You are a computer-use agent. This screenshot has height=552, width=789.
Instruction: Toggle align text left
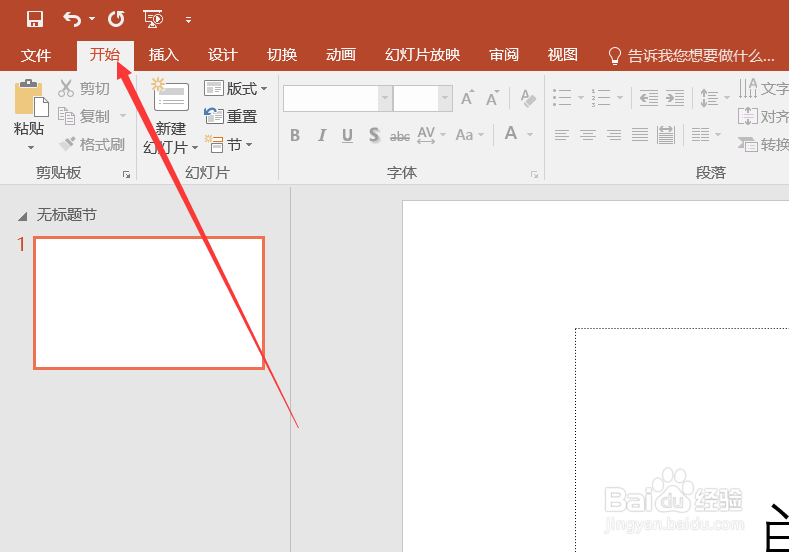click(x=562, y=135)
